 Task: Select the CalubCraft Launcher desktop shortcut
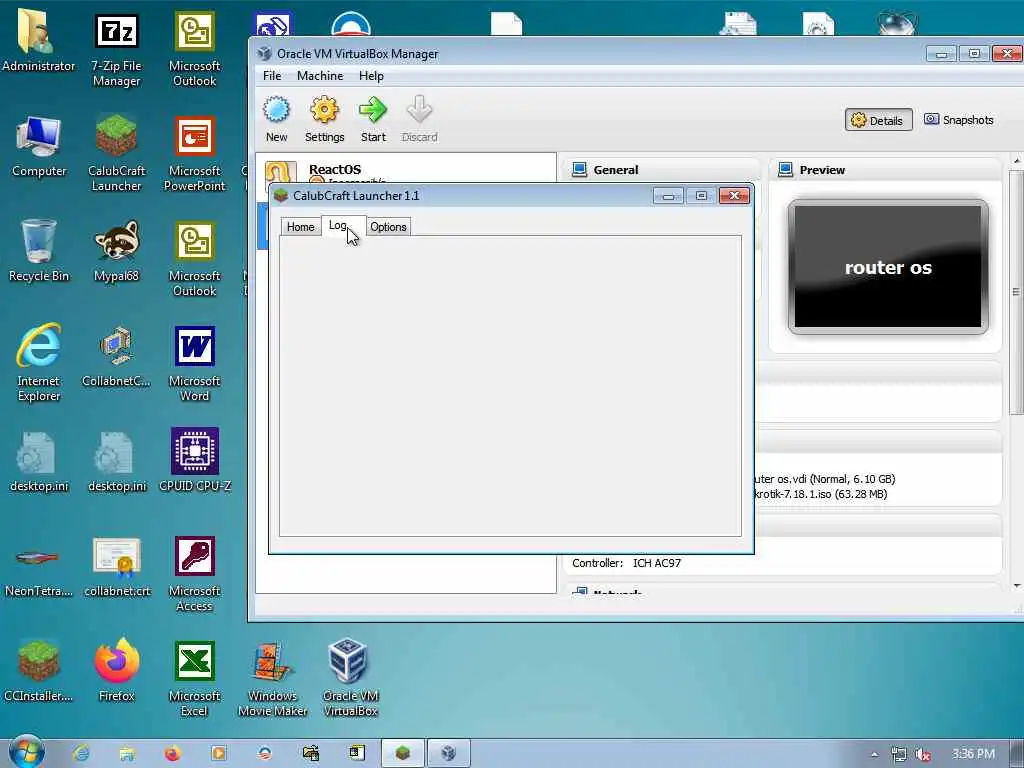[116, 153]
